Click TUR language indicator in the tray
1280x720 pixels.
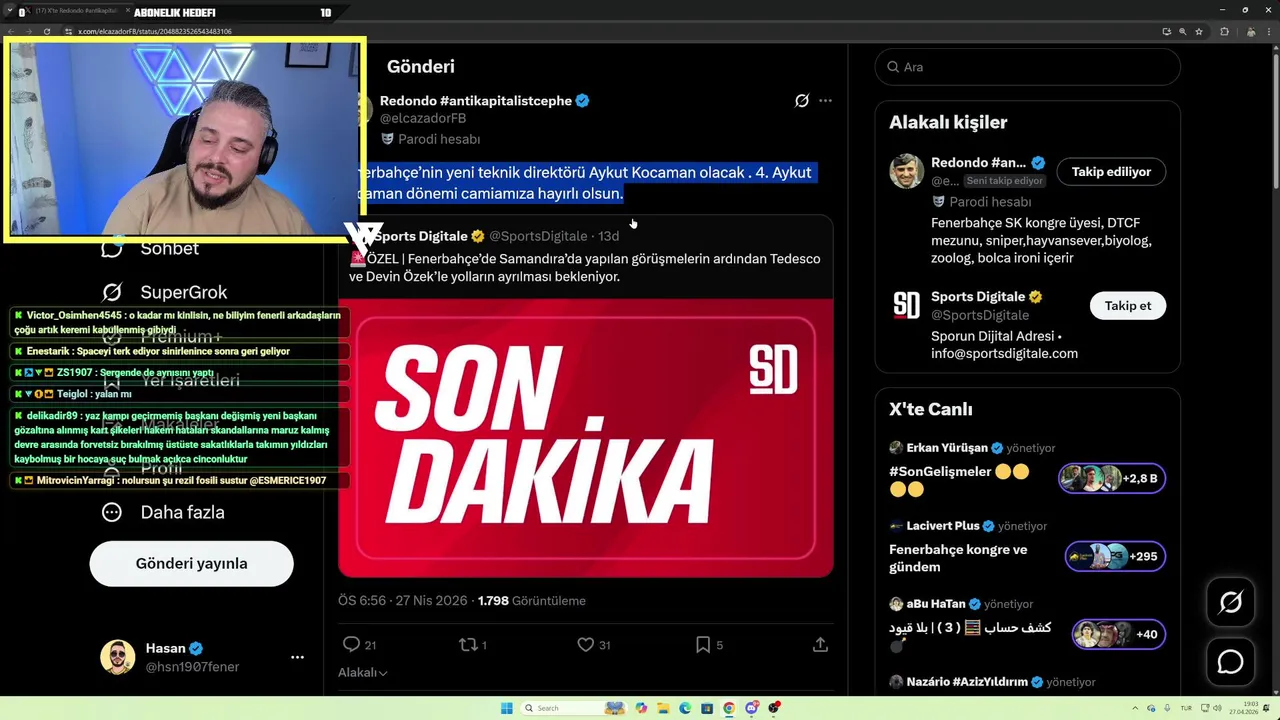pos(1188,708)
